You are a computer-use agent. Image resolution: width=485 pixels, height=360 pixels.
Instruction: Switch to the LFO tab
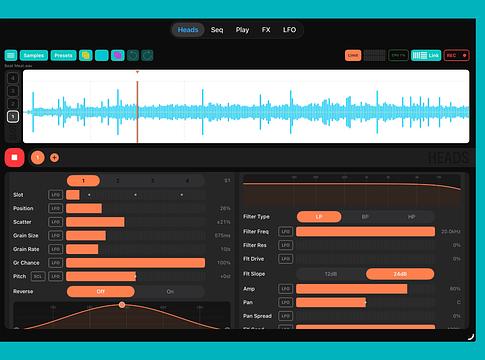[289, 30]
